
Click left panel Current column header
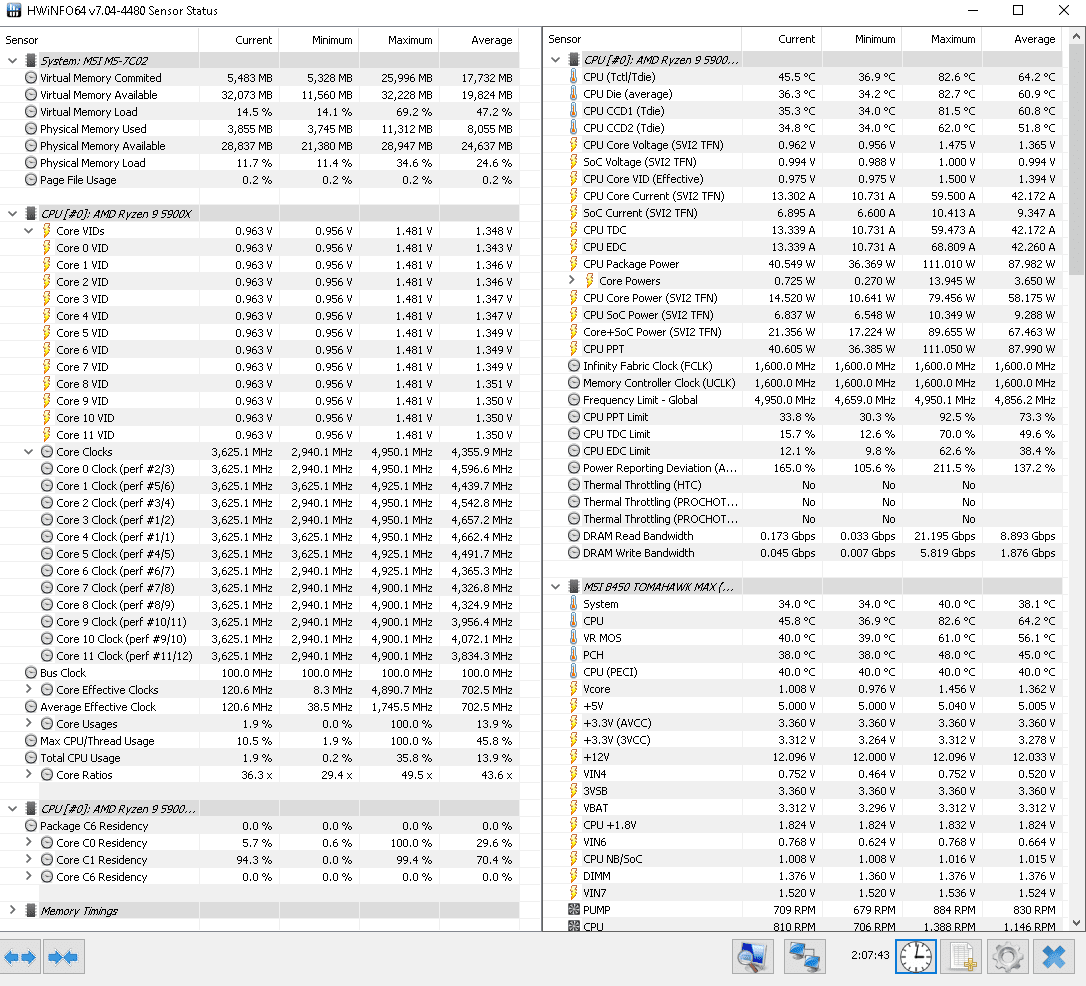(239, 40)
